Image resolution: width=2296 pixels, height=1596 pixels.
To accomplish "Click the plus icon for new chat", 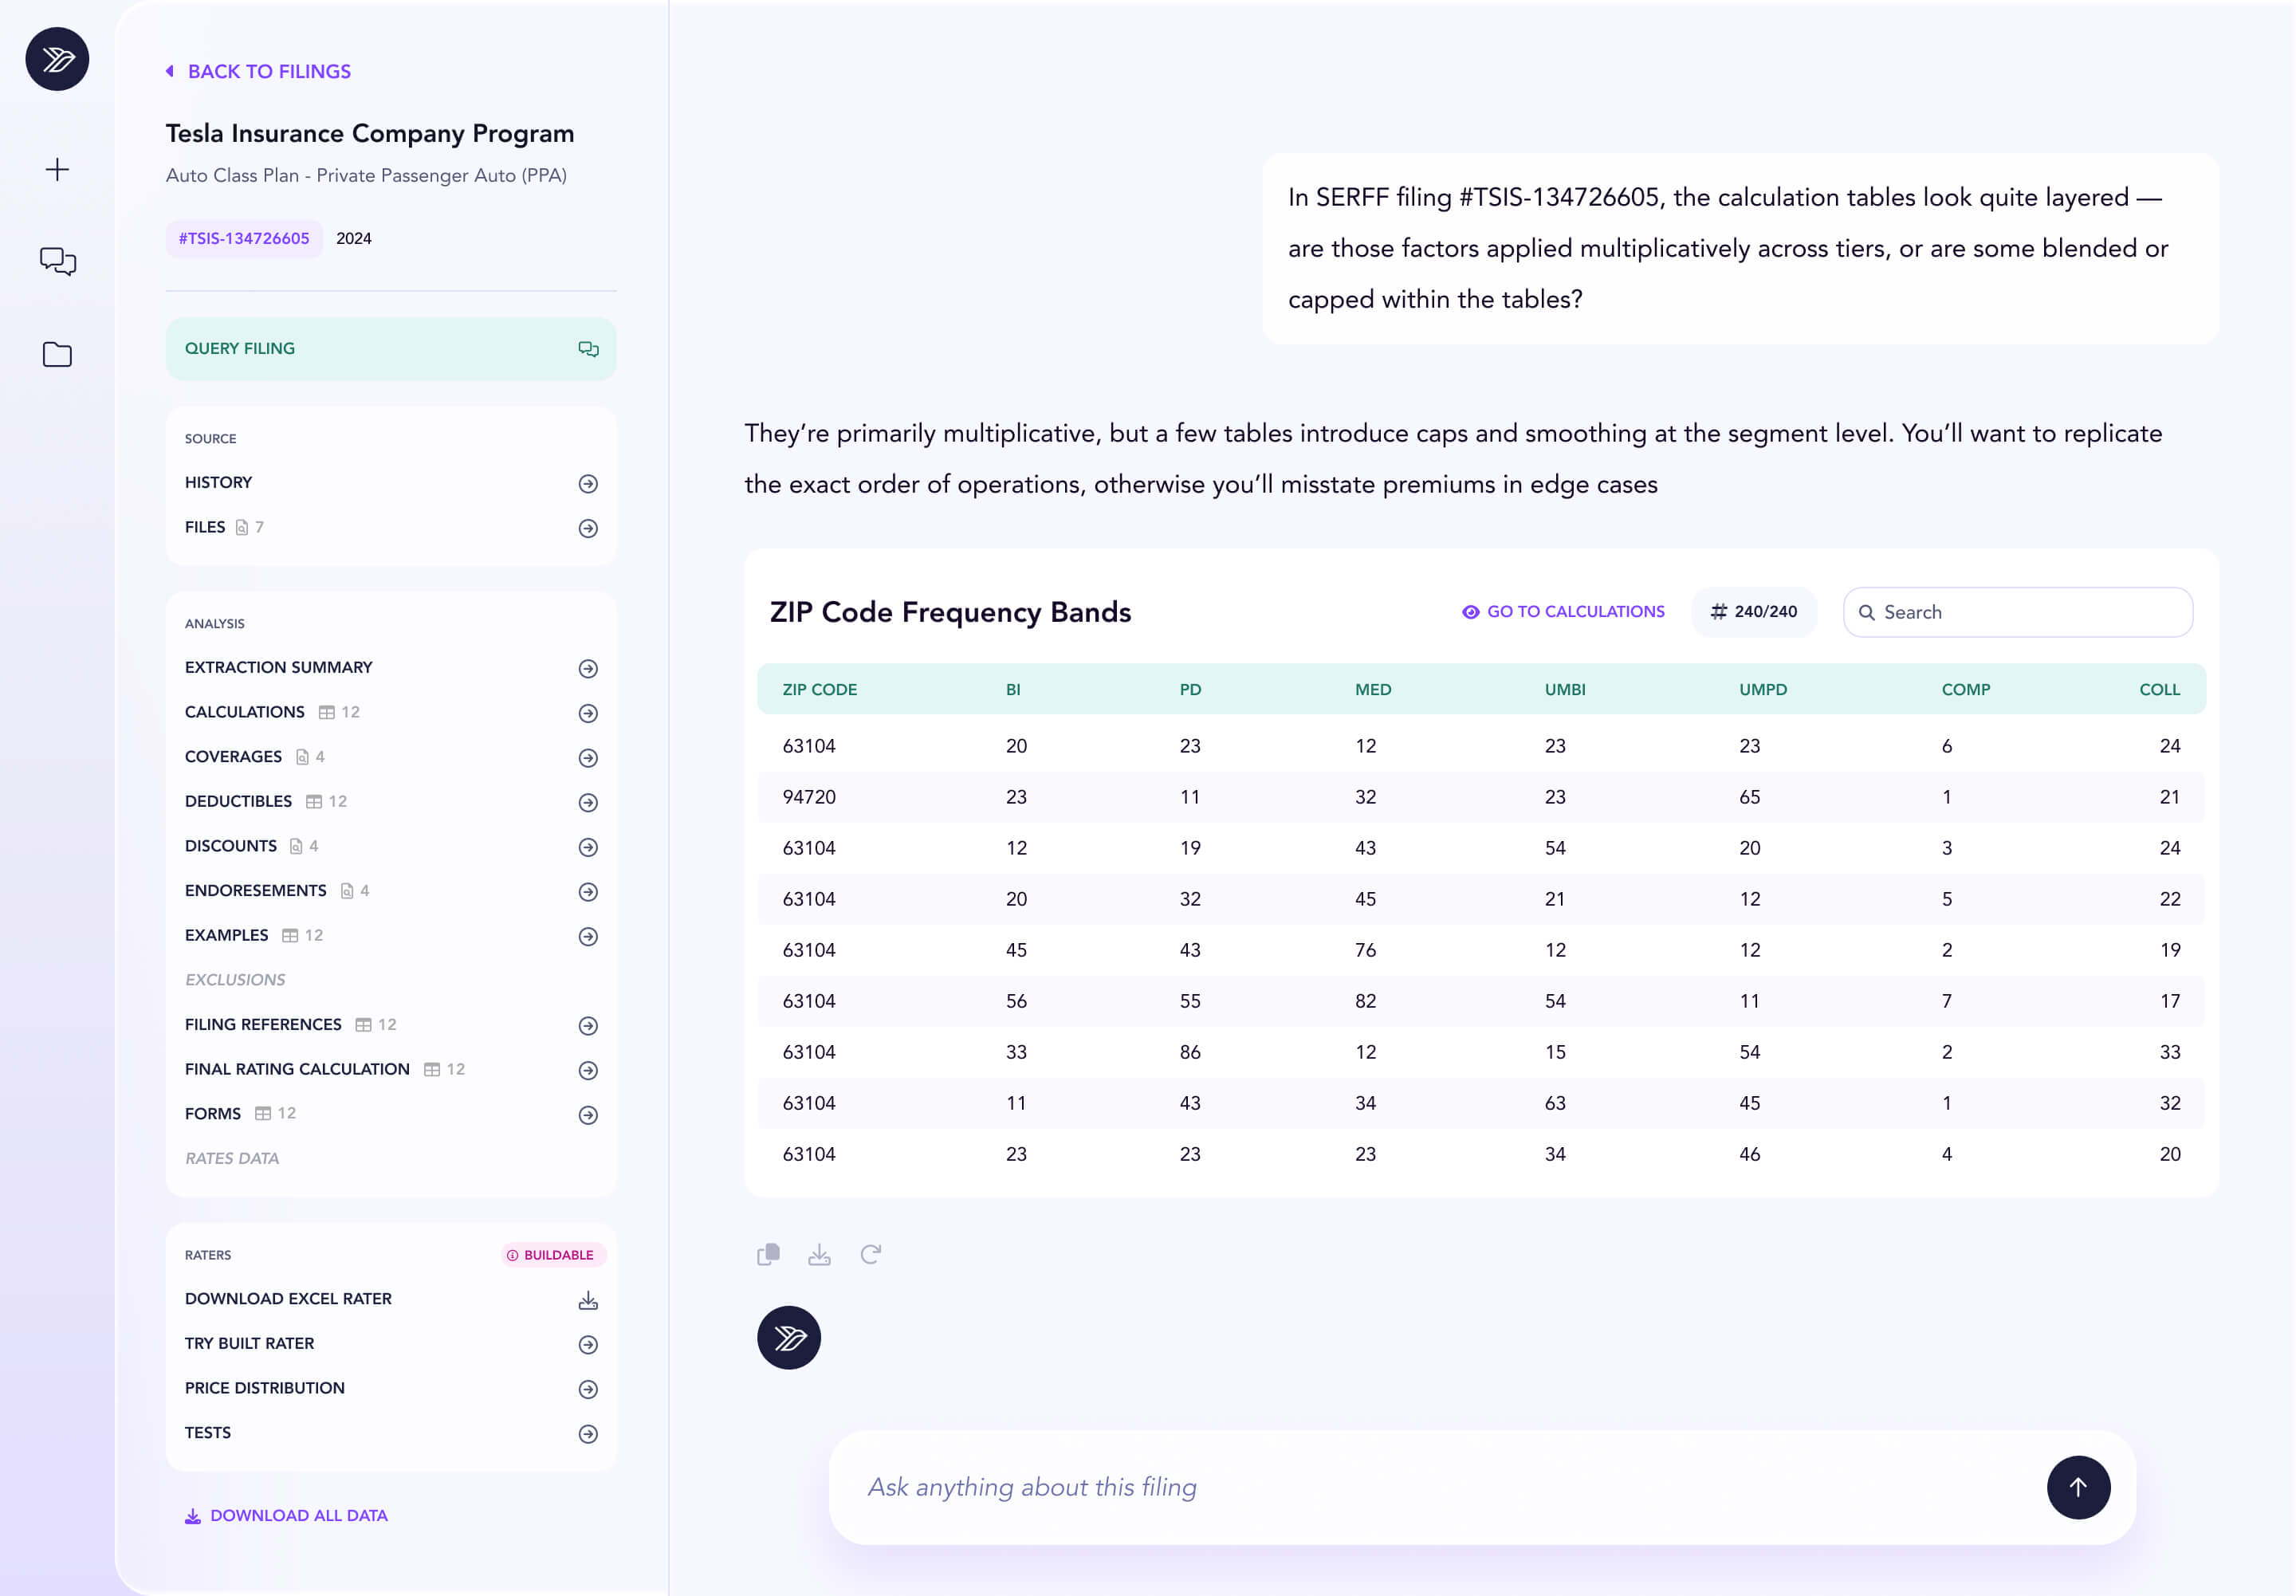I will click(x=57, y=169).
